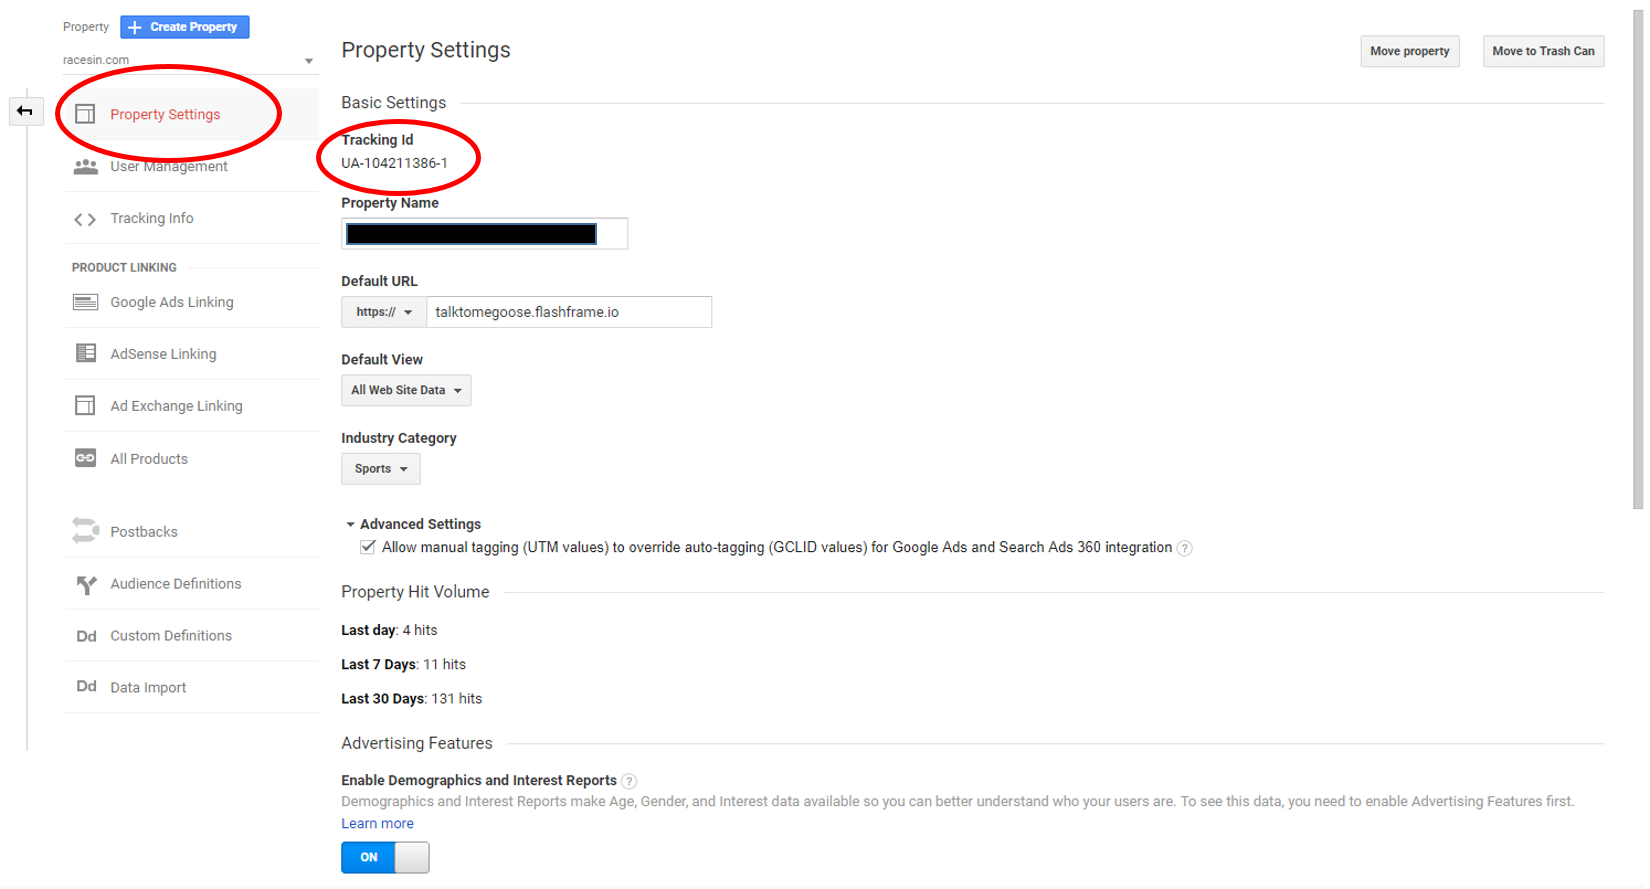Click the Tracking Info code brackets icon

tap(85, 219)
